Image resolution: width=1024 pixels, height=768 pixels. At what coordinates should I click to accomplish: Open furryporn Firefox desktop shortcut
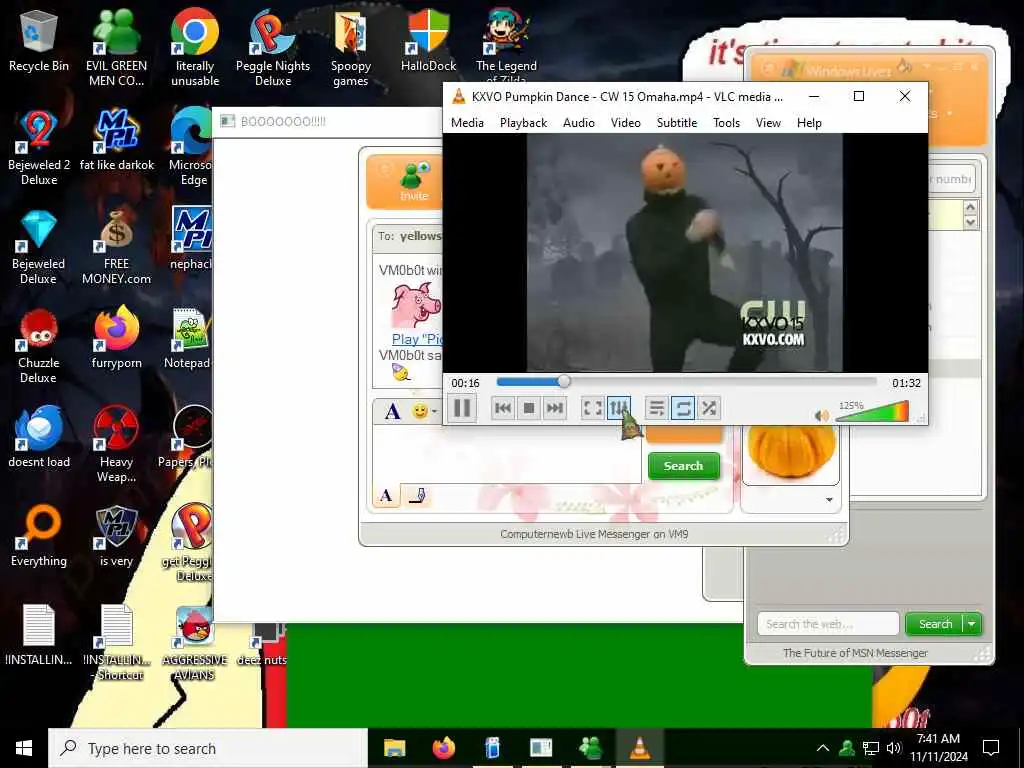pyautogui.click(x=116, y=338)
